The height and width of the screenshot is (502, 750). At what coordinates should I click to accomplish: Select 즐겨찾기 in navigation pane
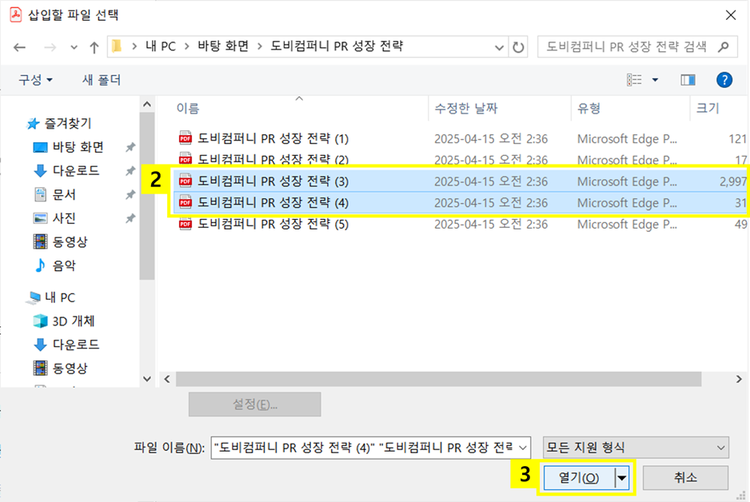pos(59,123)
